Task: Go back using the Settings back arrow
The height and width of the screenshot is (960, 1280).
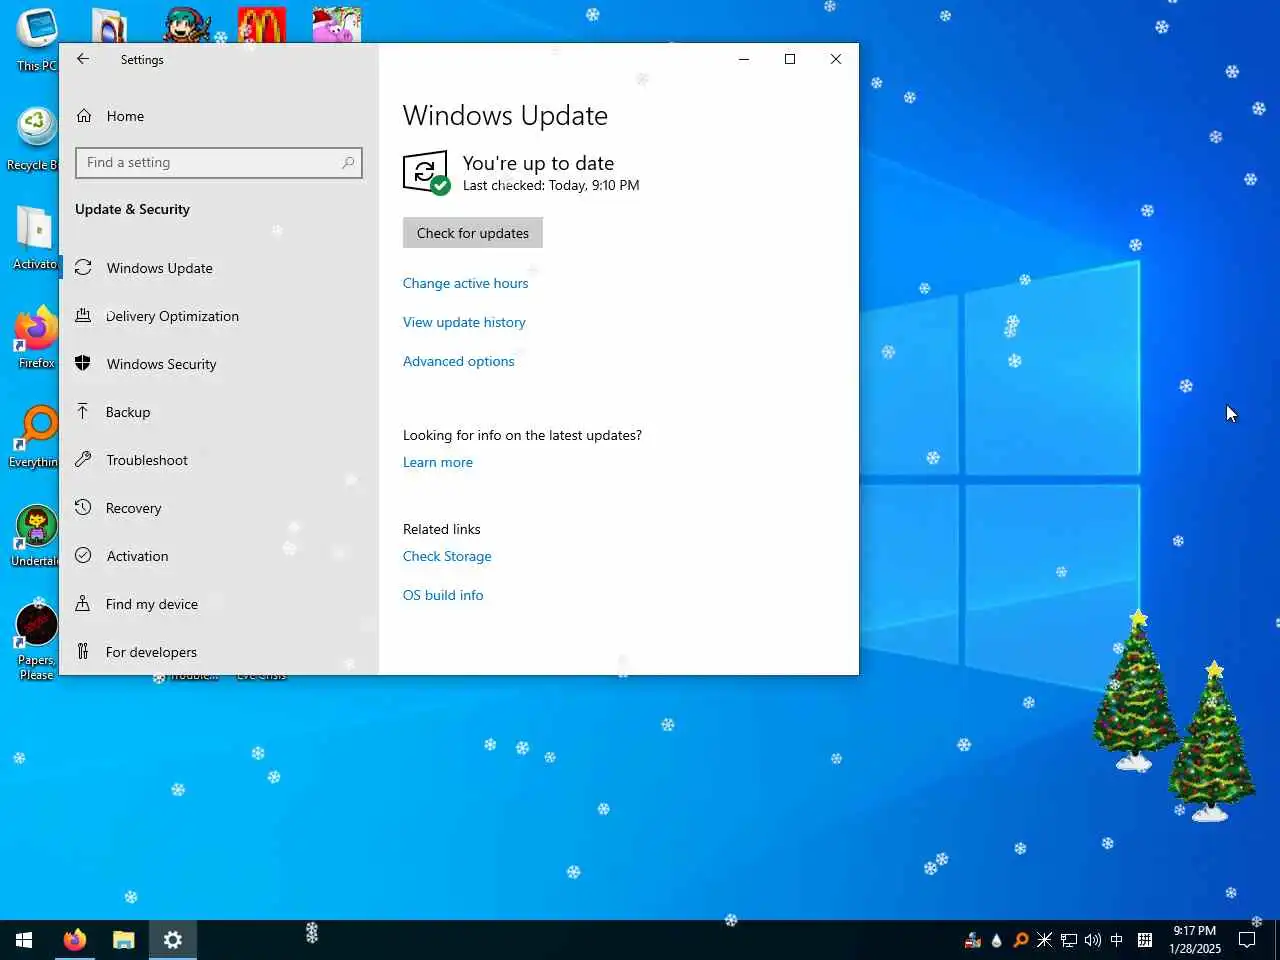Action: pos(83,59)
